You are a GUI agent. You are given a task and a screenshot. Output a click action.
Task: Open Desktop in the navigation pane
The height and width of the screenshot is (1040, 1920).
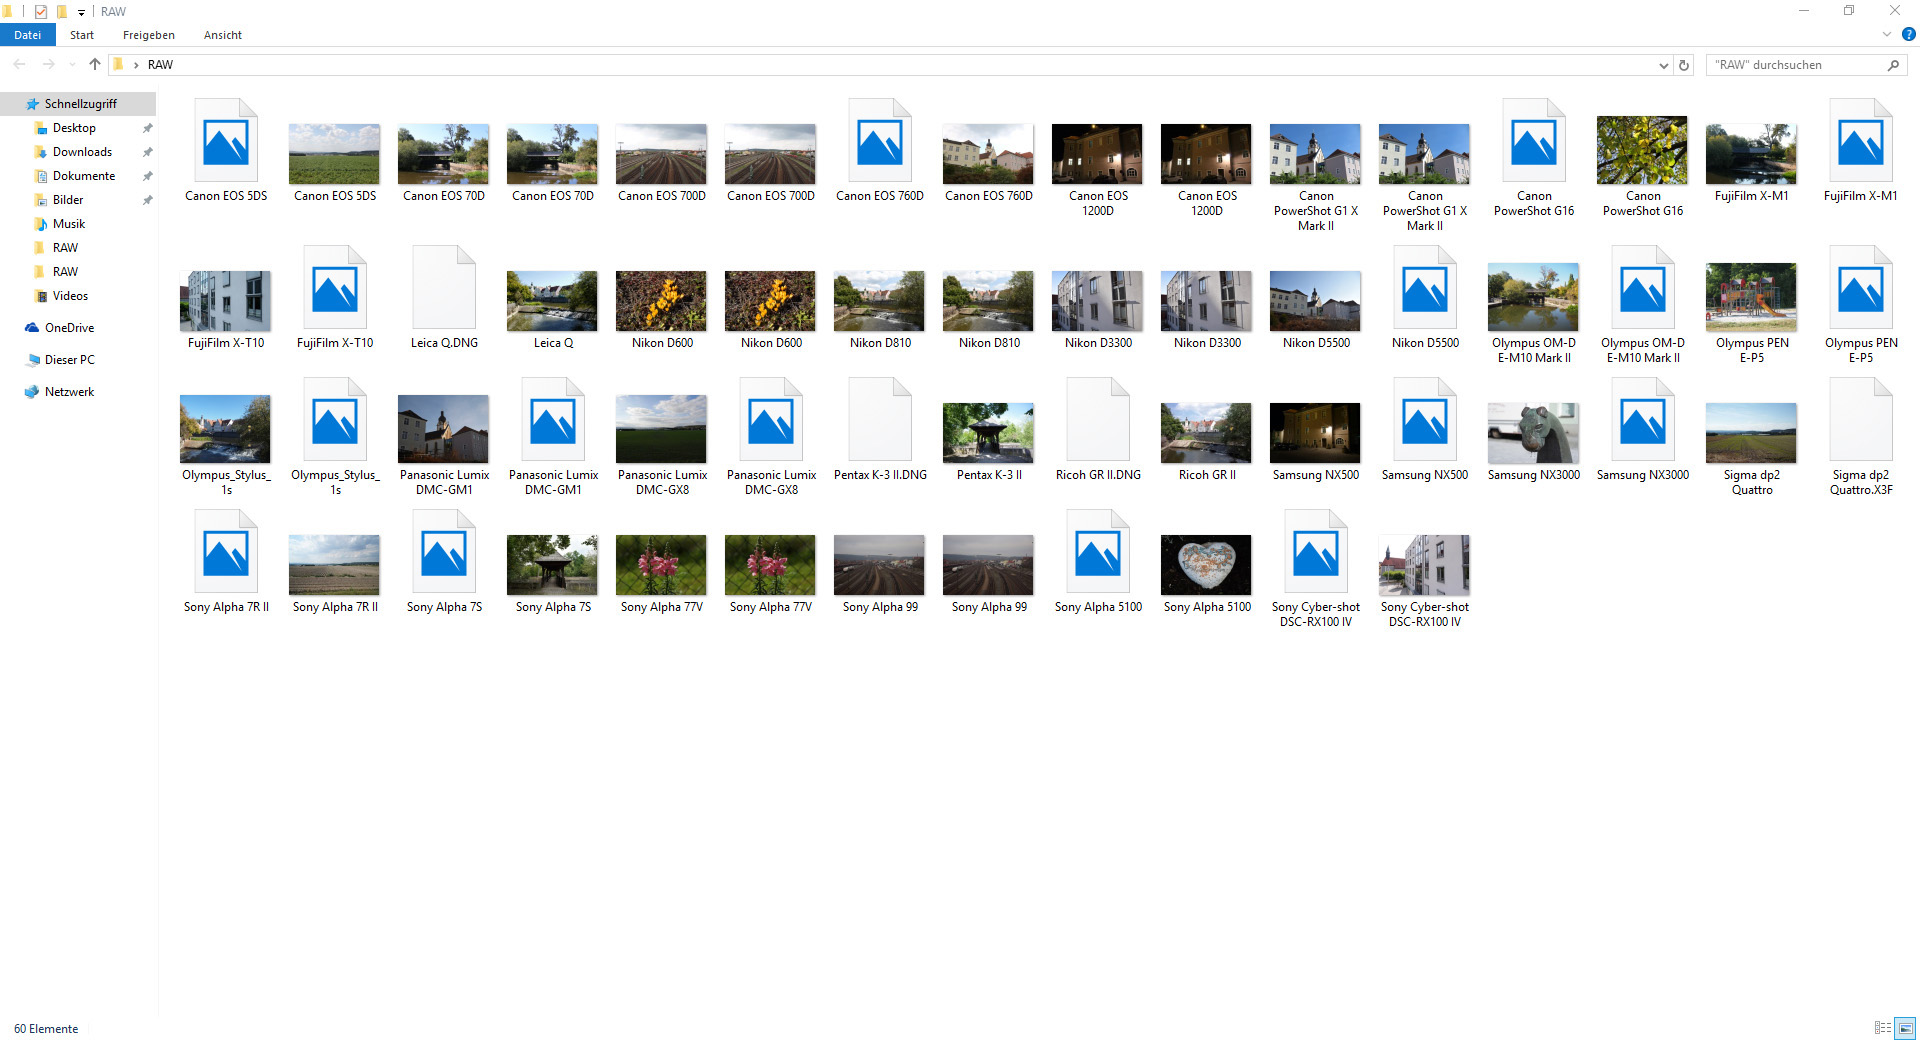pos(74,128)
